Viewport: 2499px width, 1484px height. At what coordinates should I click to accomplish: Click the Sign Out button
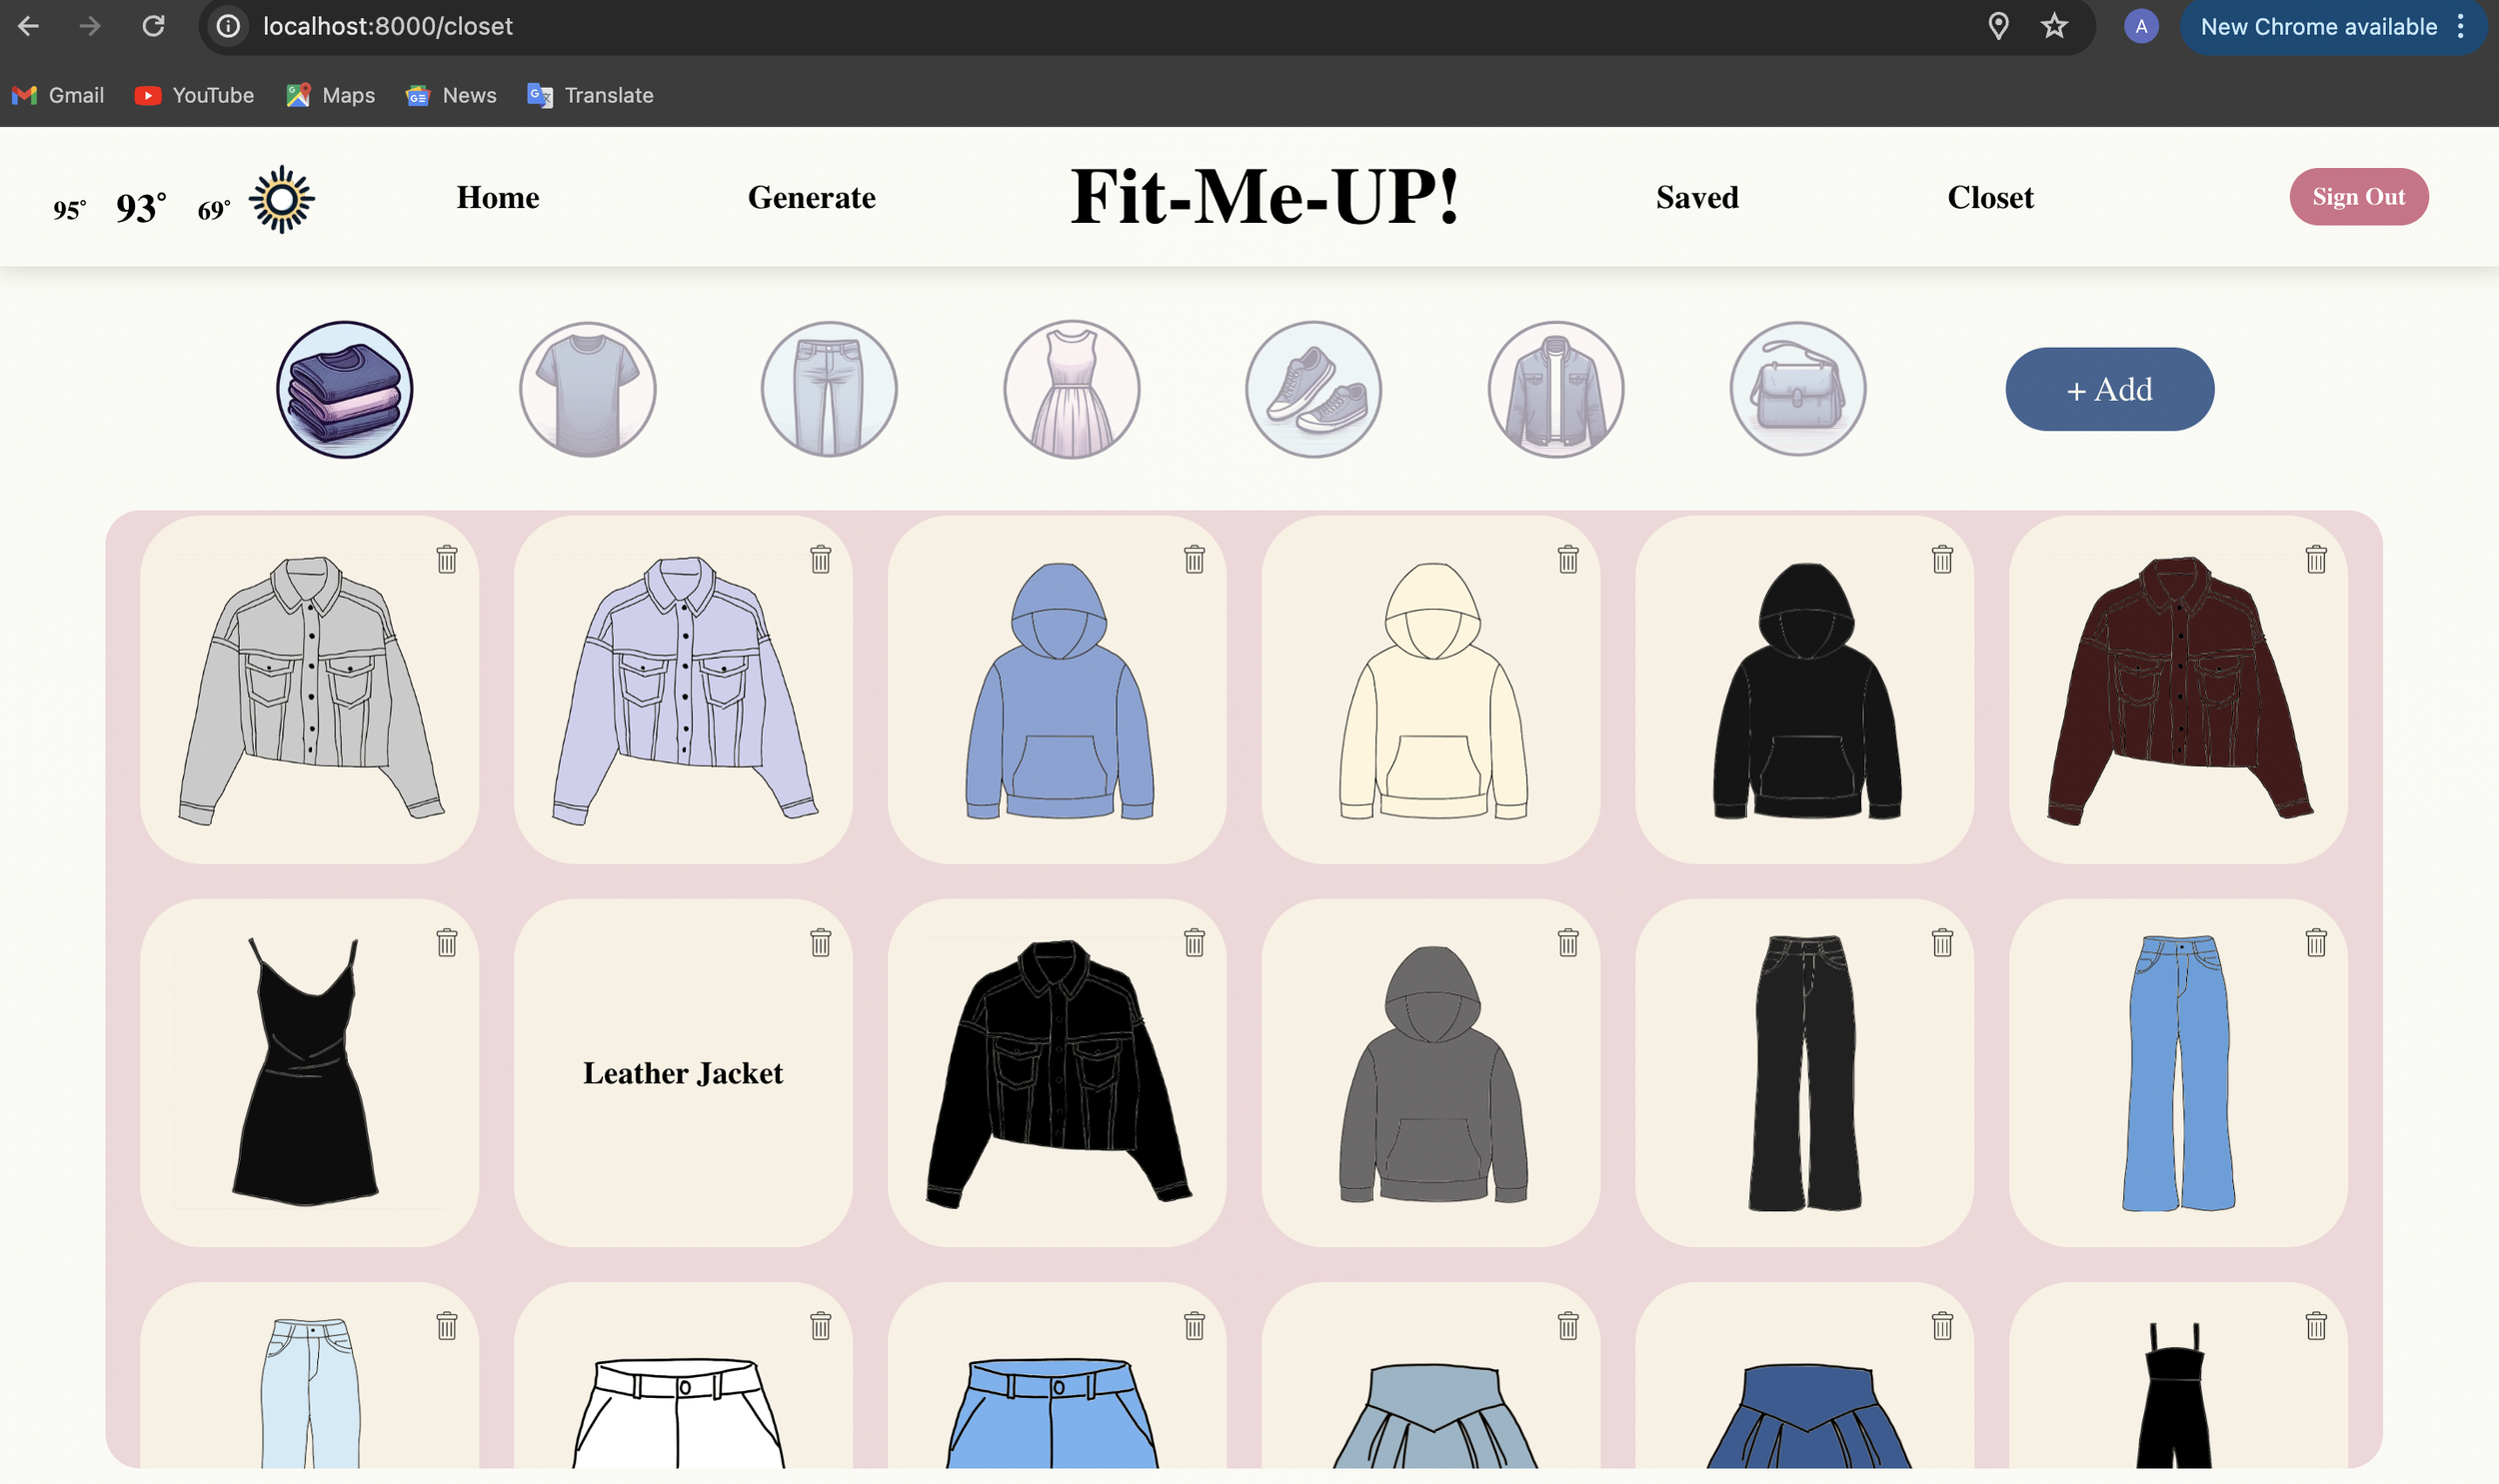click(x=2358, y=197)
